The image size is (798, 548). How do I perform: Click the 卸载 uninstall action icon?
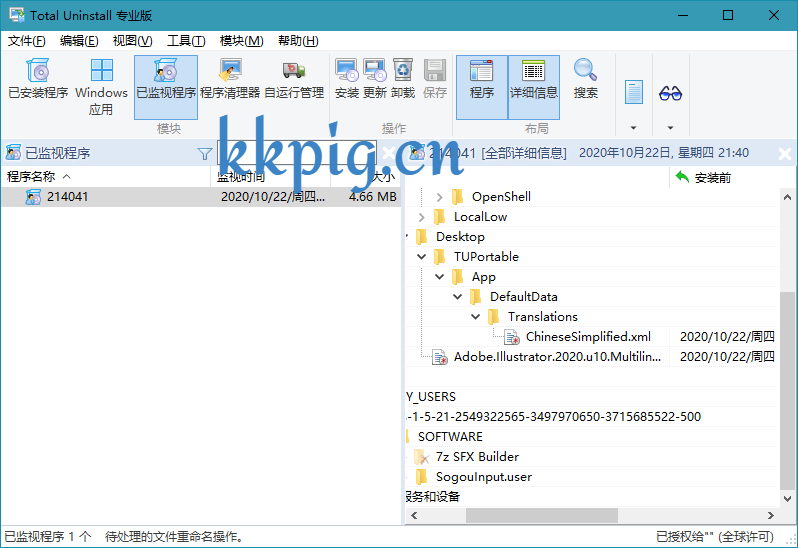(403, 79)
